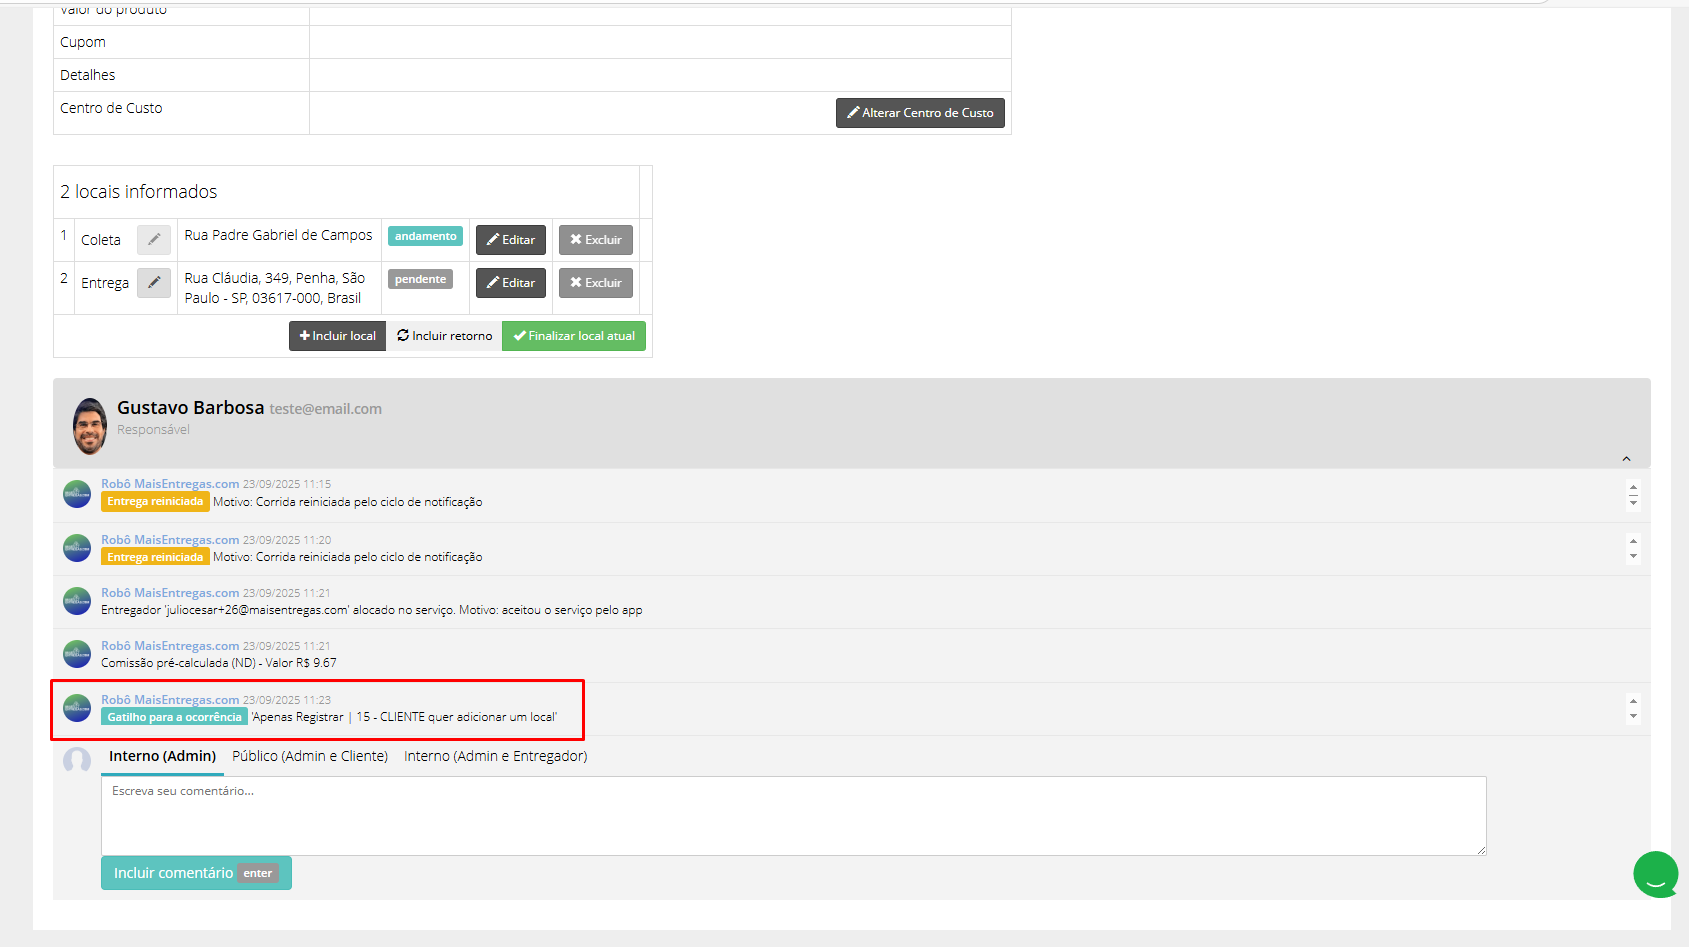
Task: Click pencil icon beside Coleta row
Action: pyautogui.click(x=154, y=239)
